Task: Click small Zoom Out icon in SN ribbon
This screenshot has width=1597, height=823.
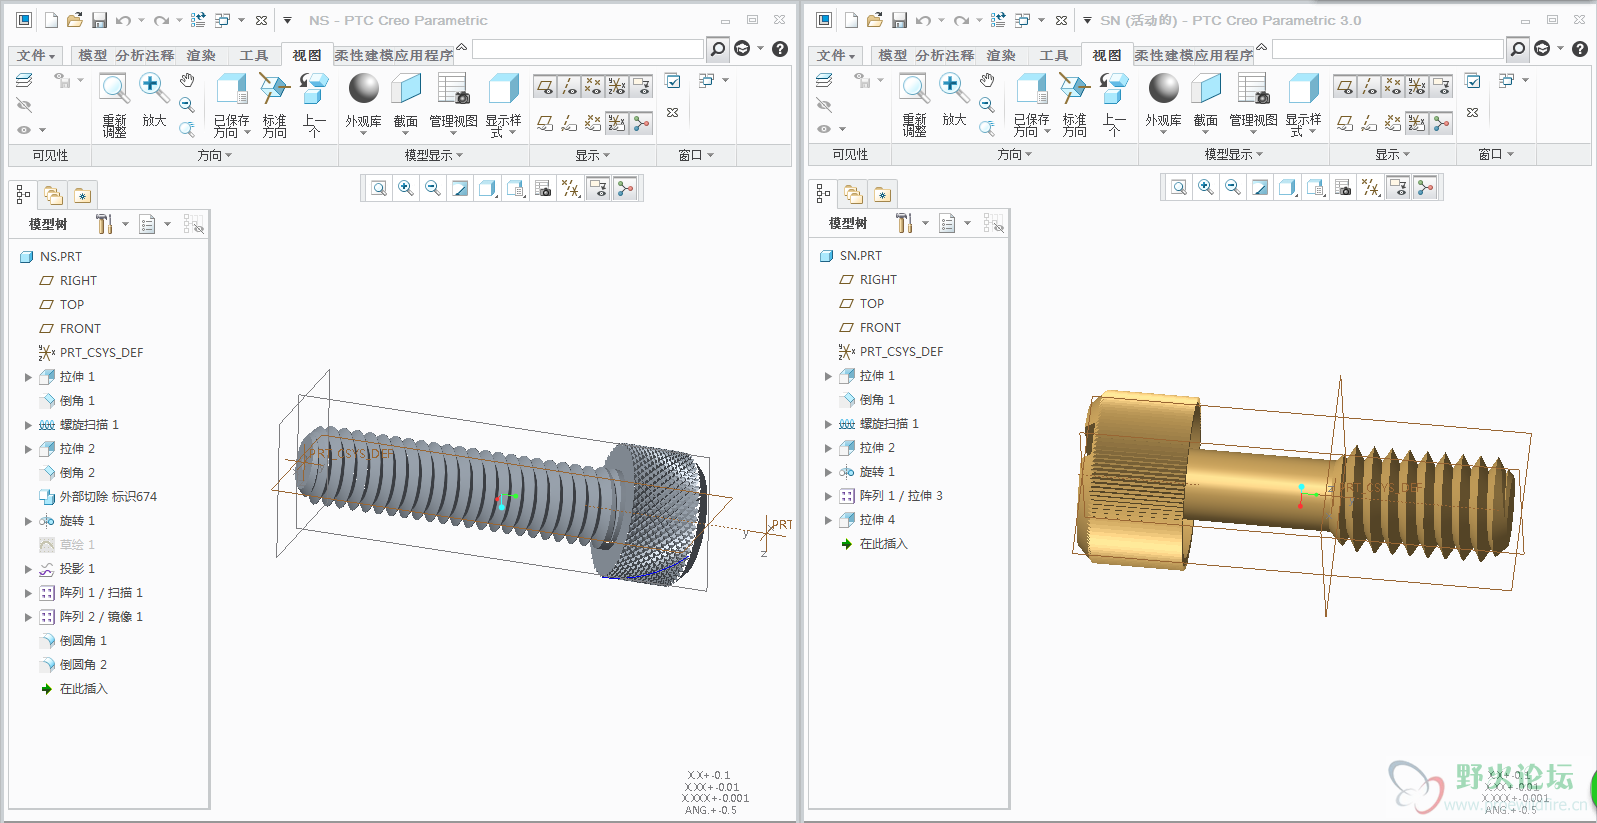Action: pos(987,105)
